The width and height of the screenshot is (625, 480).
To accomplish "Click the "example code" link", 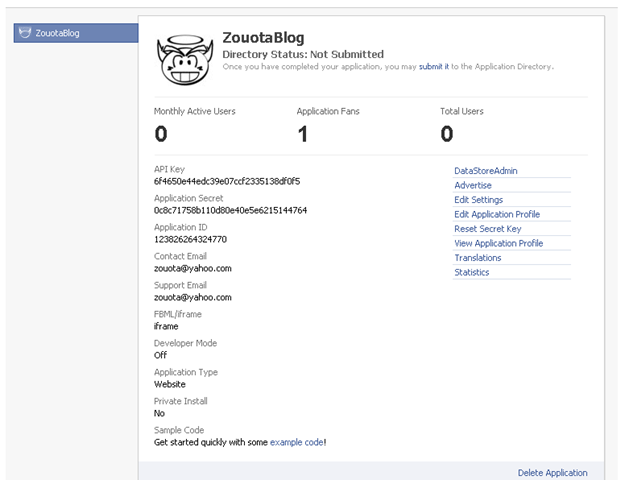I will (297, 443).
